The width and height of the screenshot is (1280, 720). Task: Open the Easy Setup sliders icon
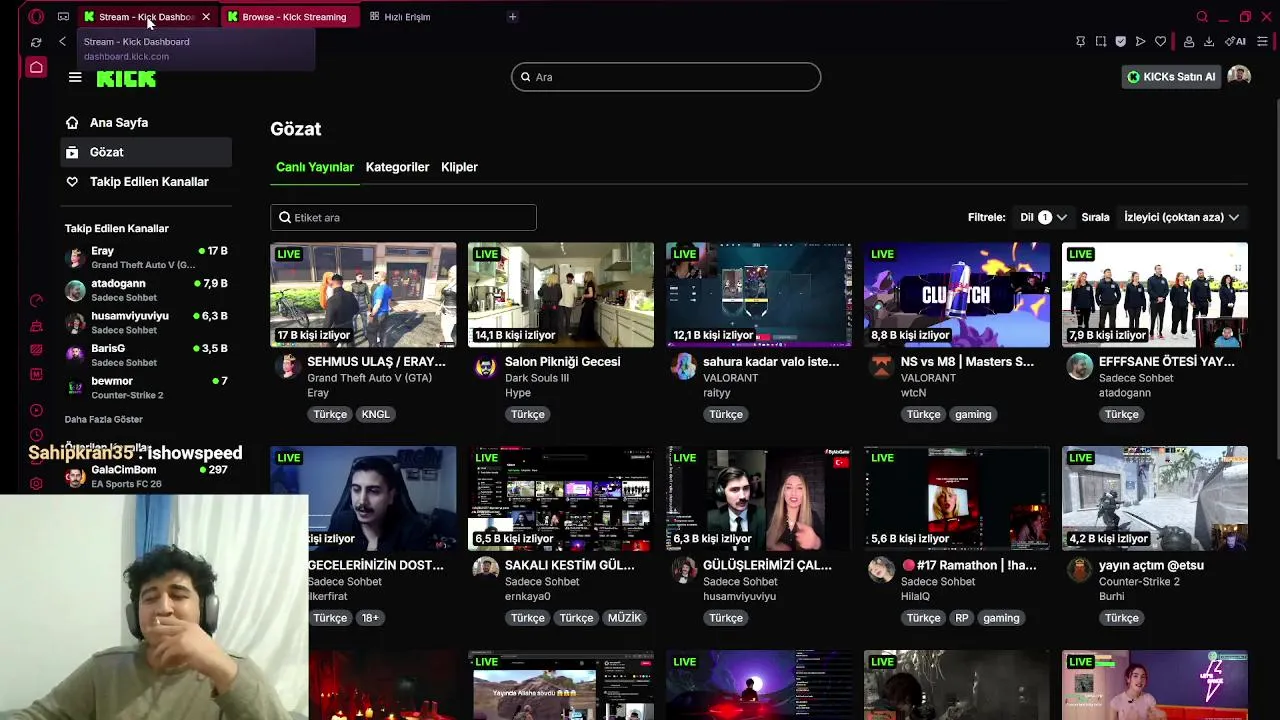[x=1262, y=42]
